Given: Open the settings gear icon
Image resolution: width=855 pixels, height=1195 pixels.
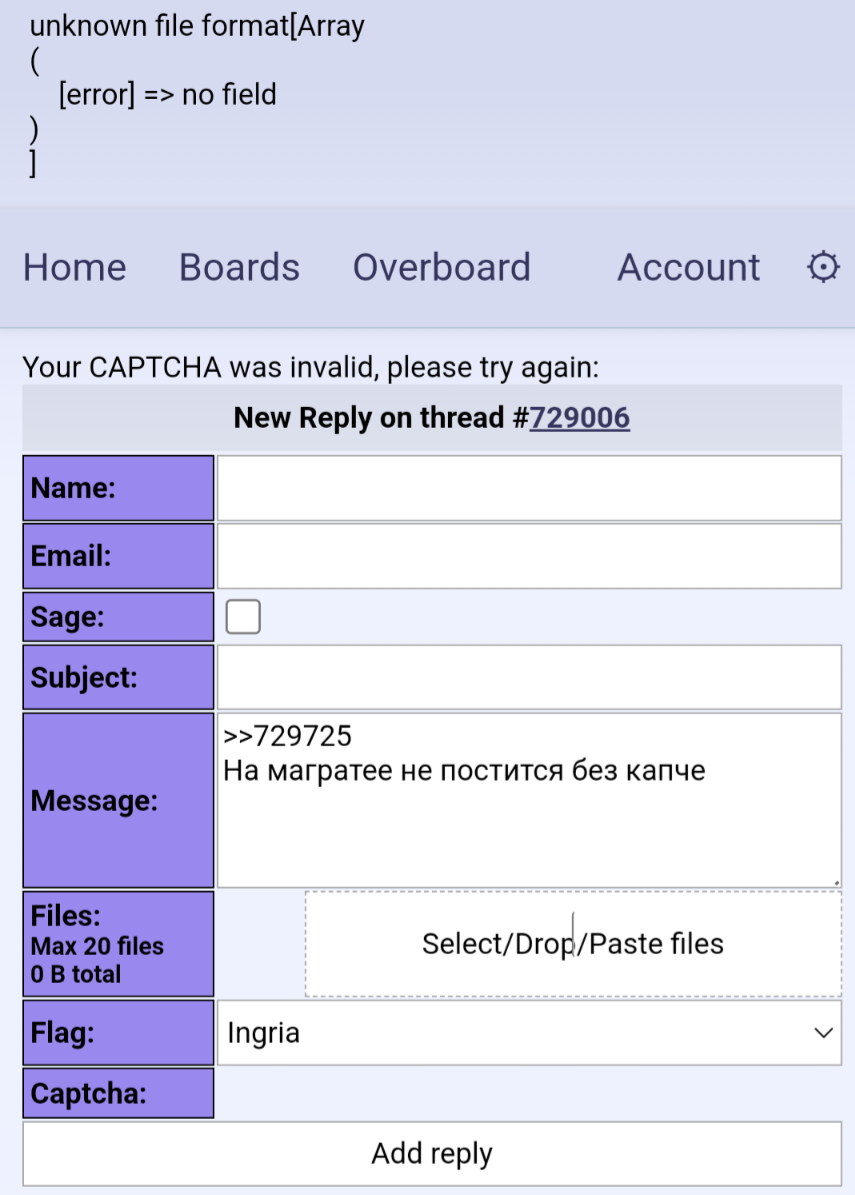Looking at the screenshot, I should 823,268.
